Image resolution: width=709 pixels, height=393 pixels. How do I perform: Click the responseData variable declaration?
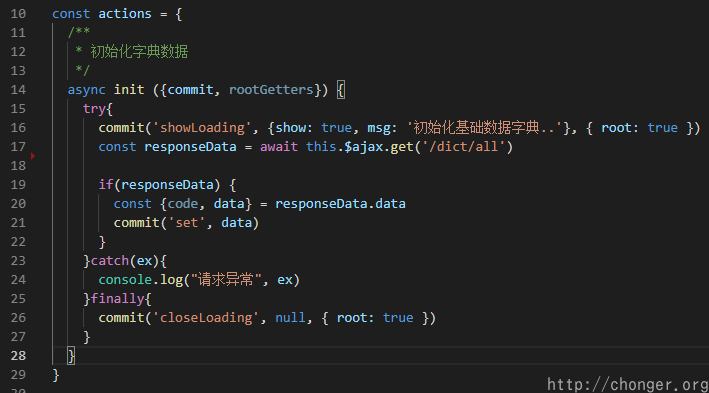(x=190, y=147)
